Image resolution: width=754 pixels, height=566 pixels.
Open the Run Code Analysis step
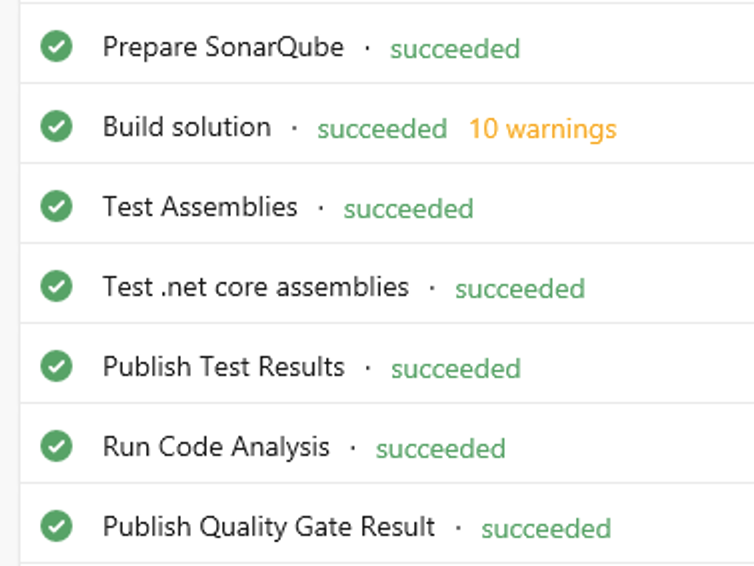pyautogui.click(x=216, y=447)
